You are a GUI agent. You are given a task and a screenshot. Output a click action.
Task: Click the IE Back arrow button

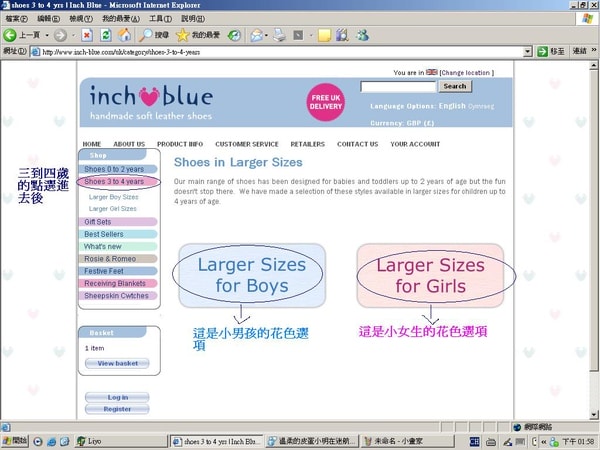coord(10,35)
